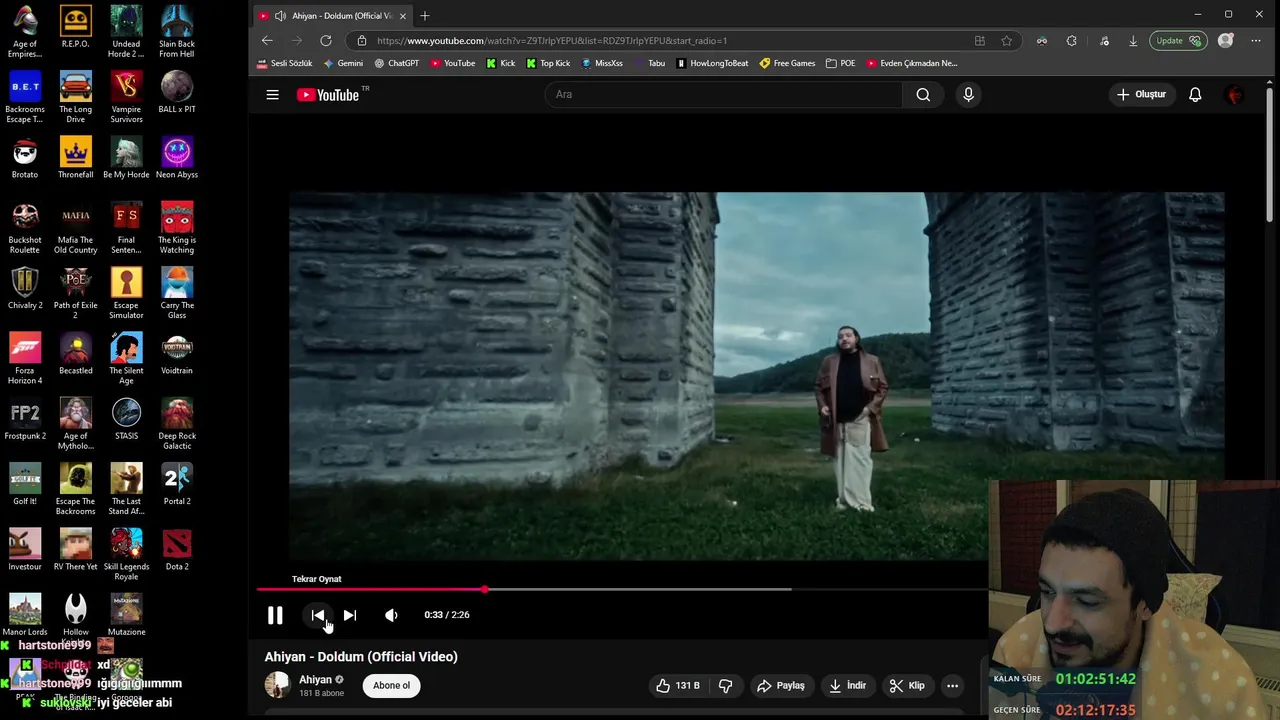Screen dimensions: 1280x720
Task: Select the Brotato desktop icon
Action: coord(25,157)
